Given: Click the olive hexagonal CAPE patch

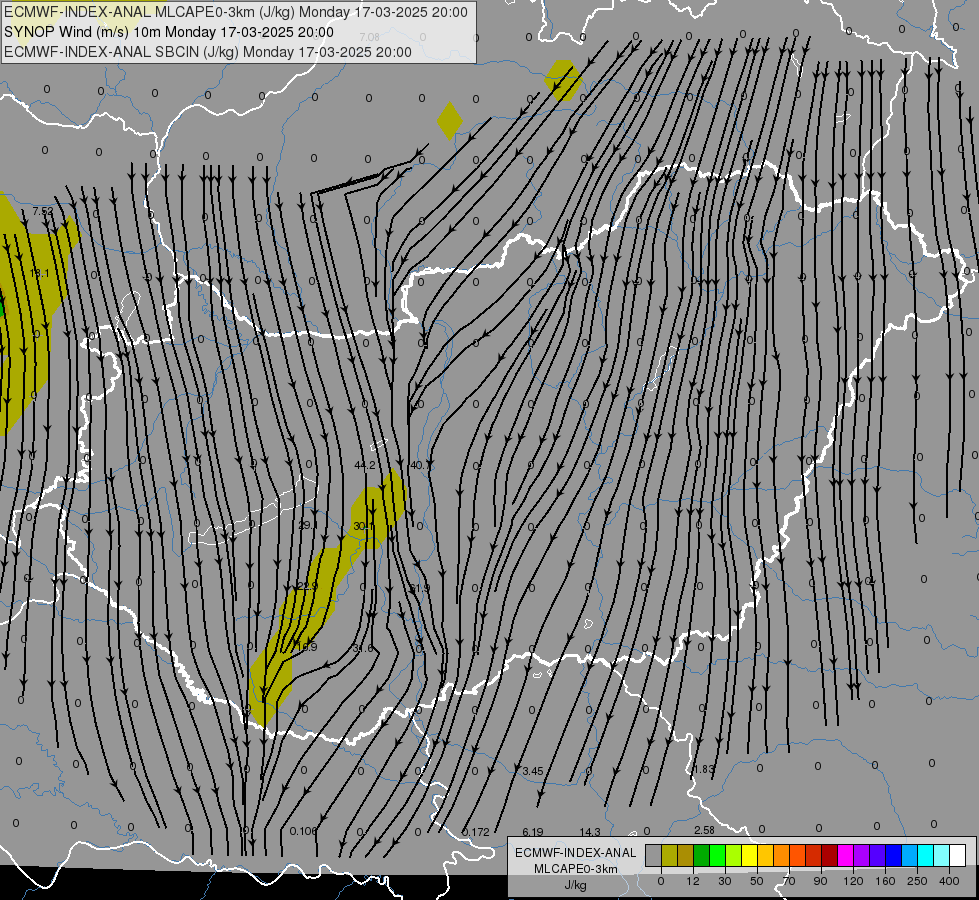Looking at the screenshot, I should point(563,81).
